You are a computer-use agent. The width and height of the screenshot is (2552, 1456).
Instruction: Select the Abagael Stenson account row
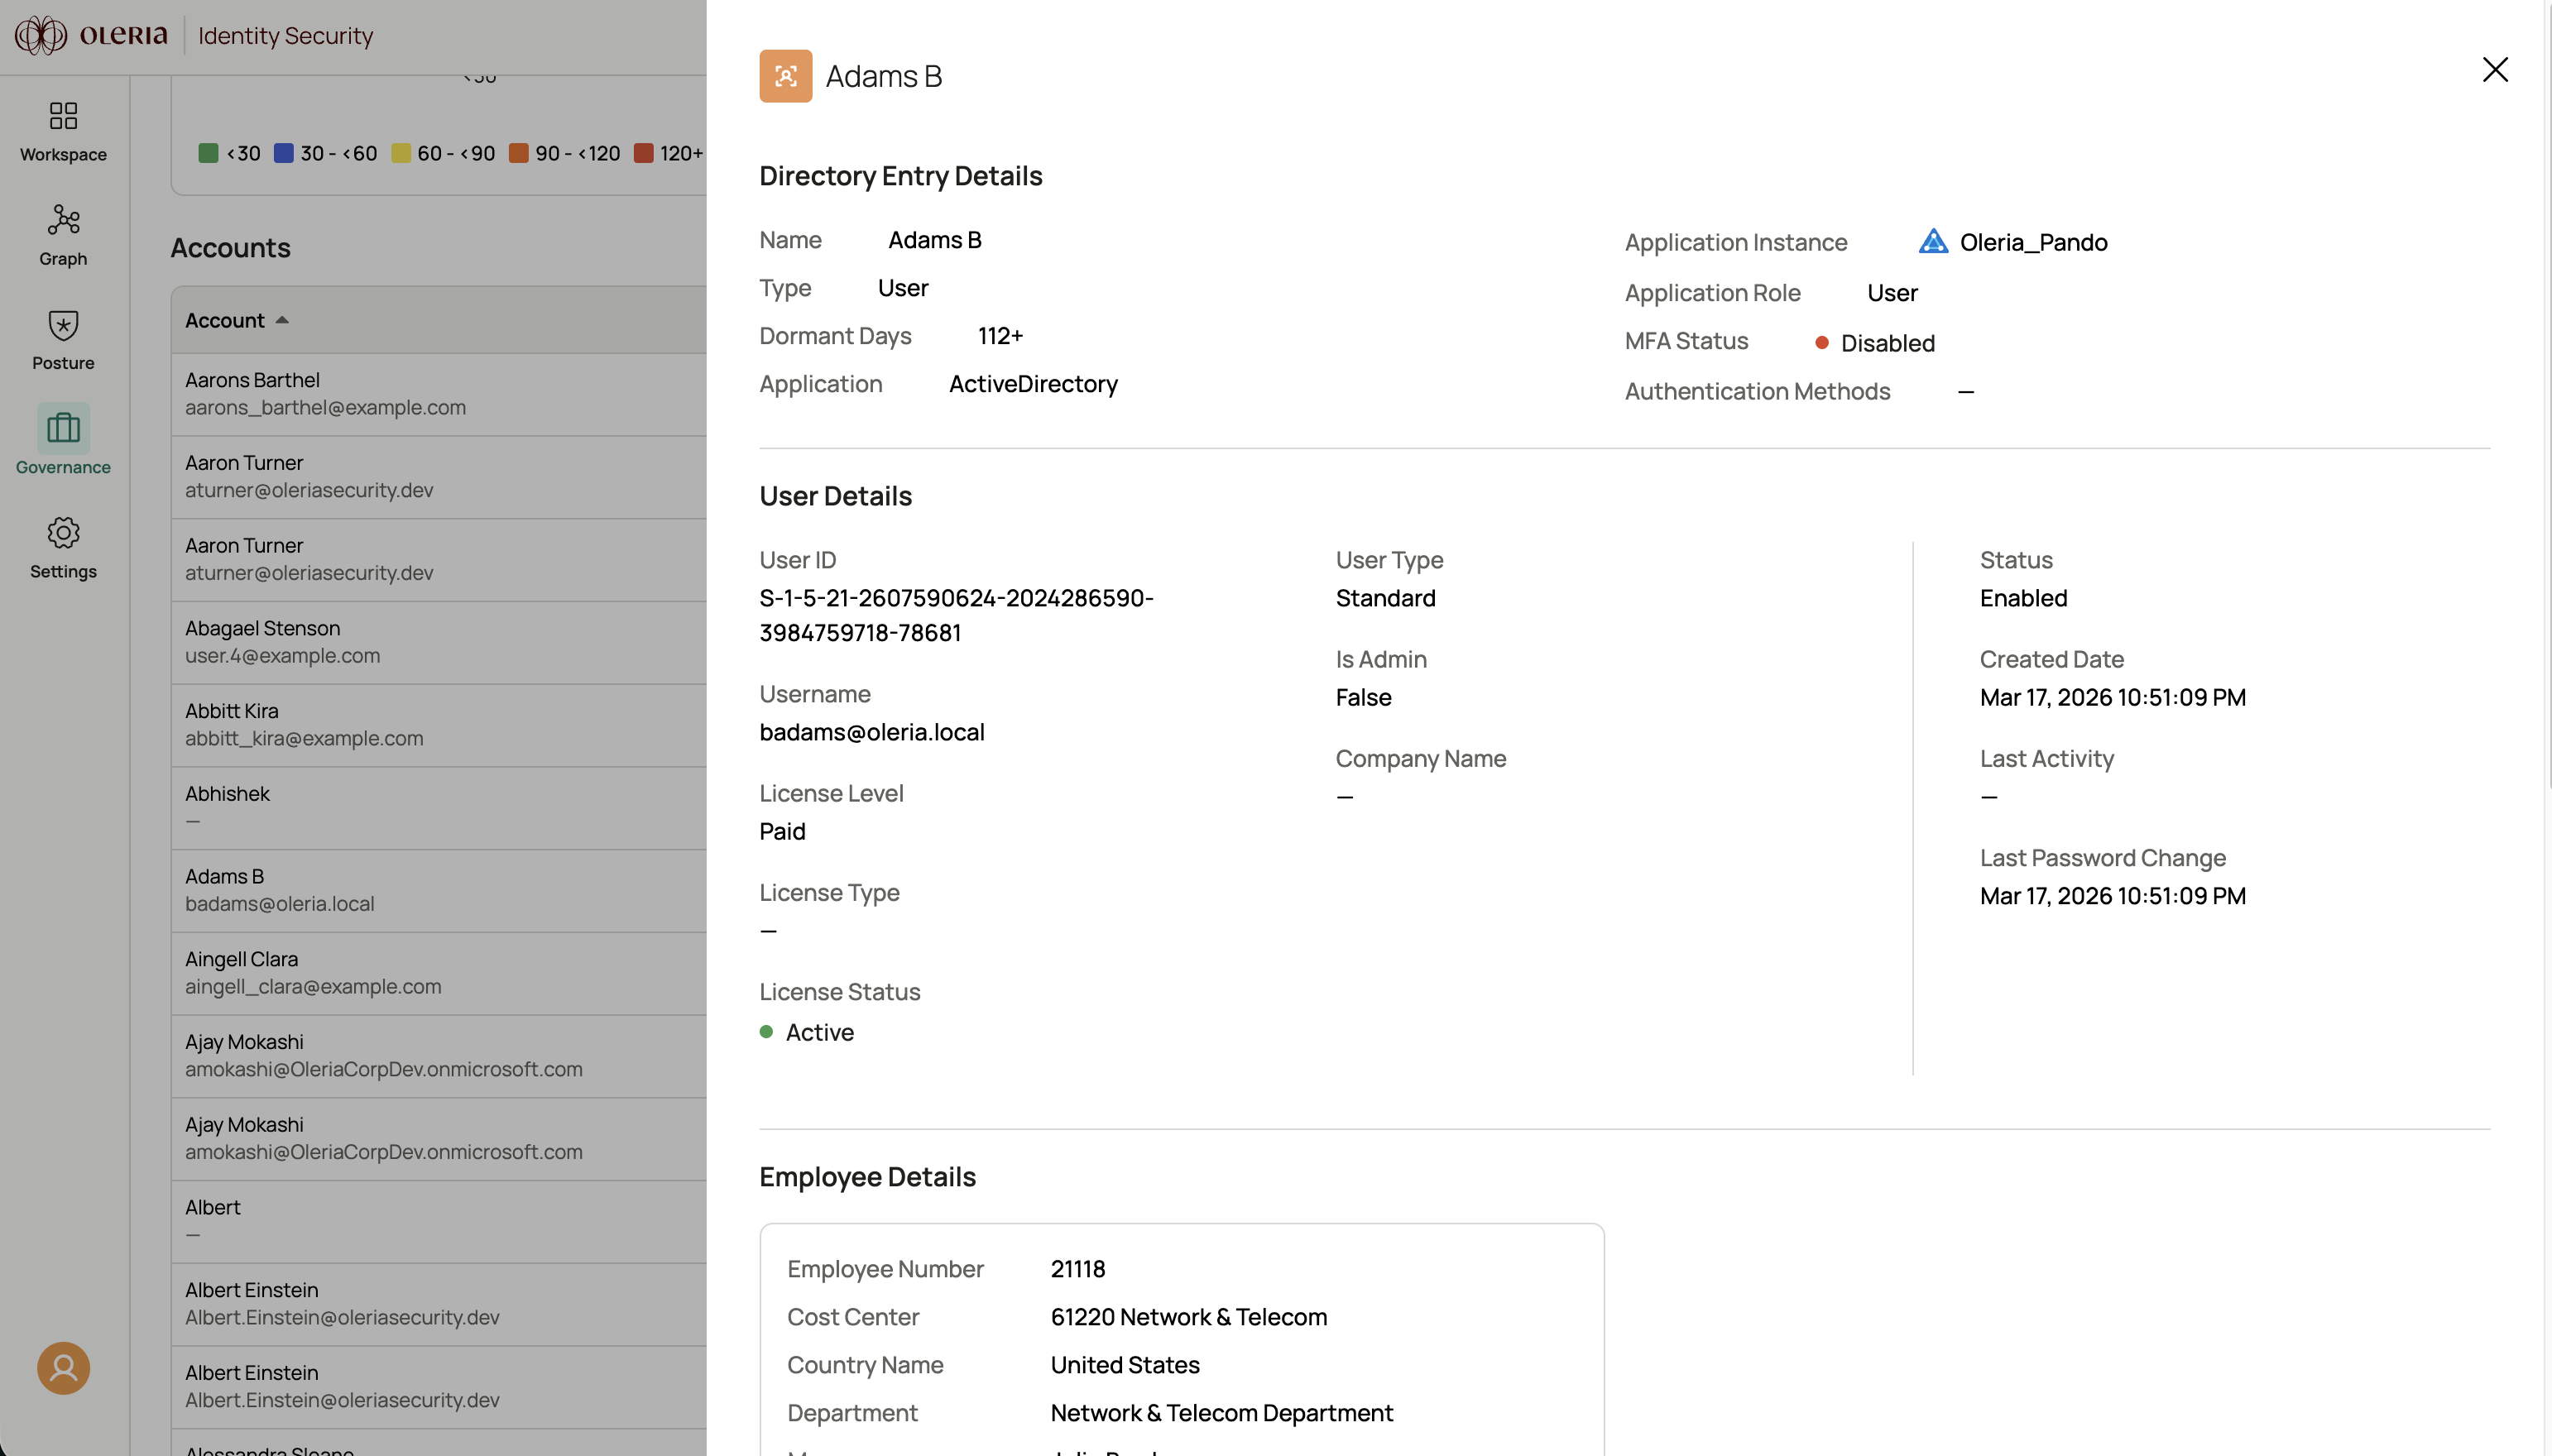[439, 642]
